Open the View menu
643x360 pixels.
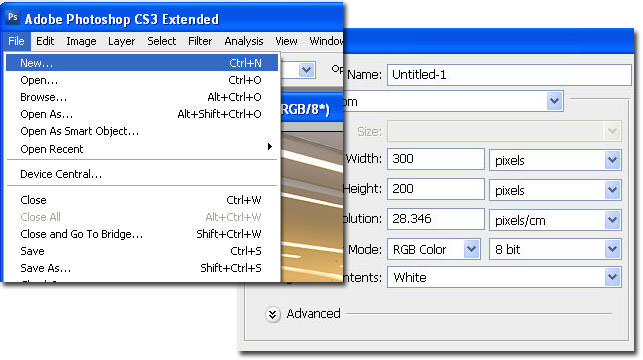(286, 41)
